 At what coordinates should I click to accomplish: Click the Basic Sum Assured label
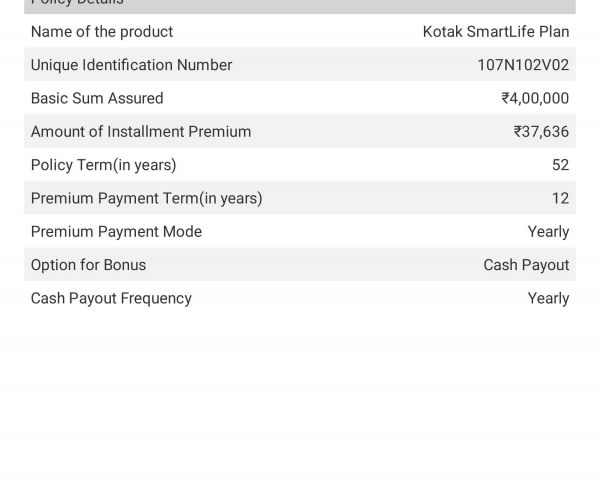tap(97, 98)
